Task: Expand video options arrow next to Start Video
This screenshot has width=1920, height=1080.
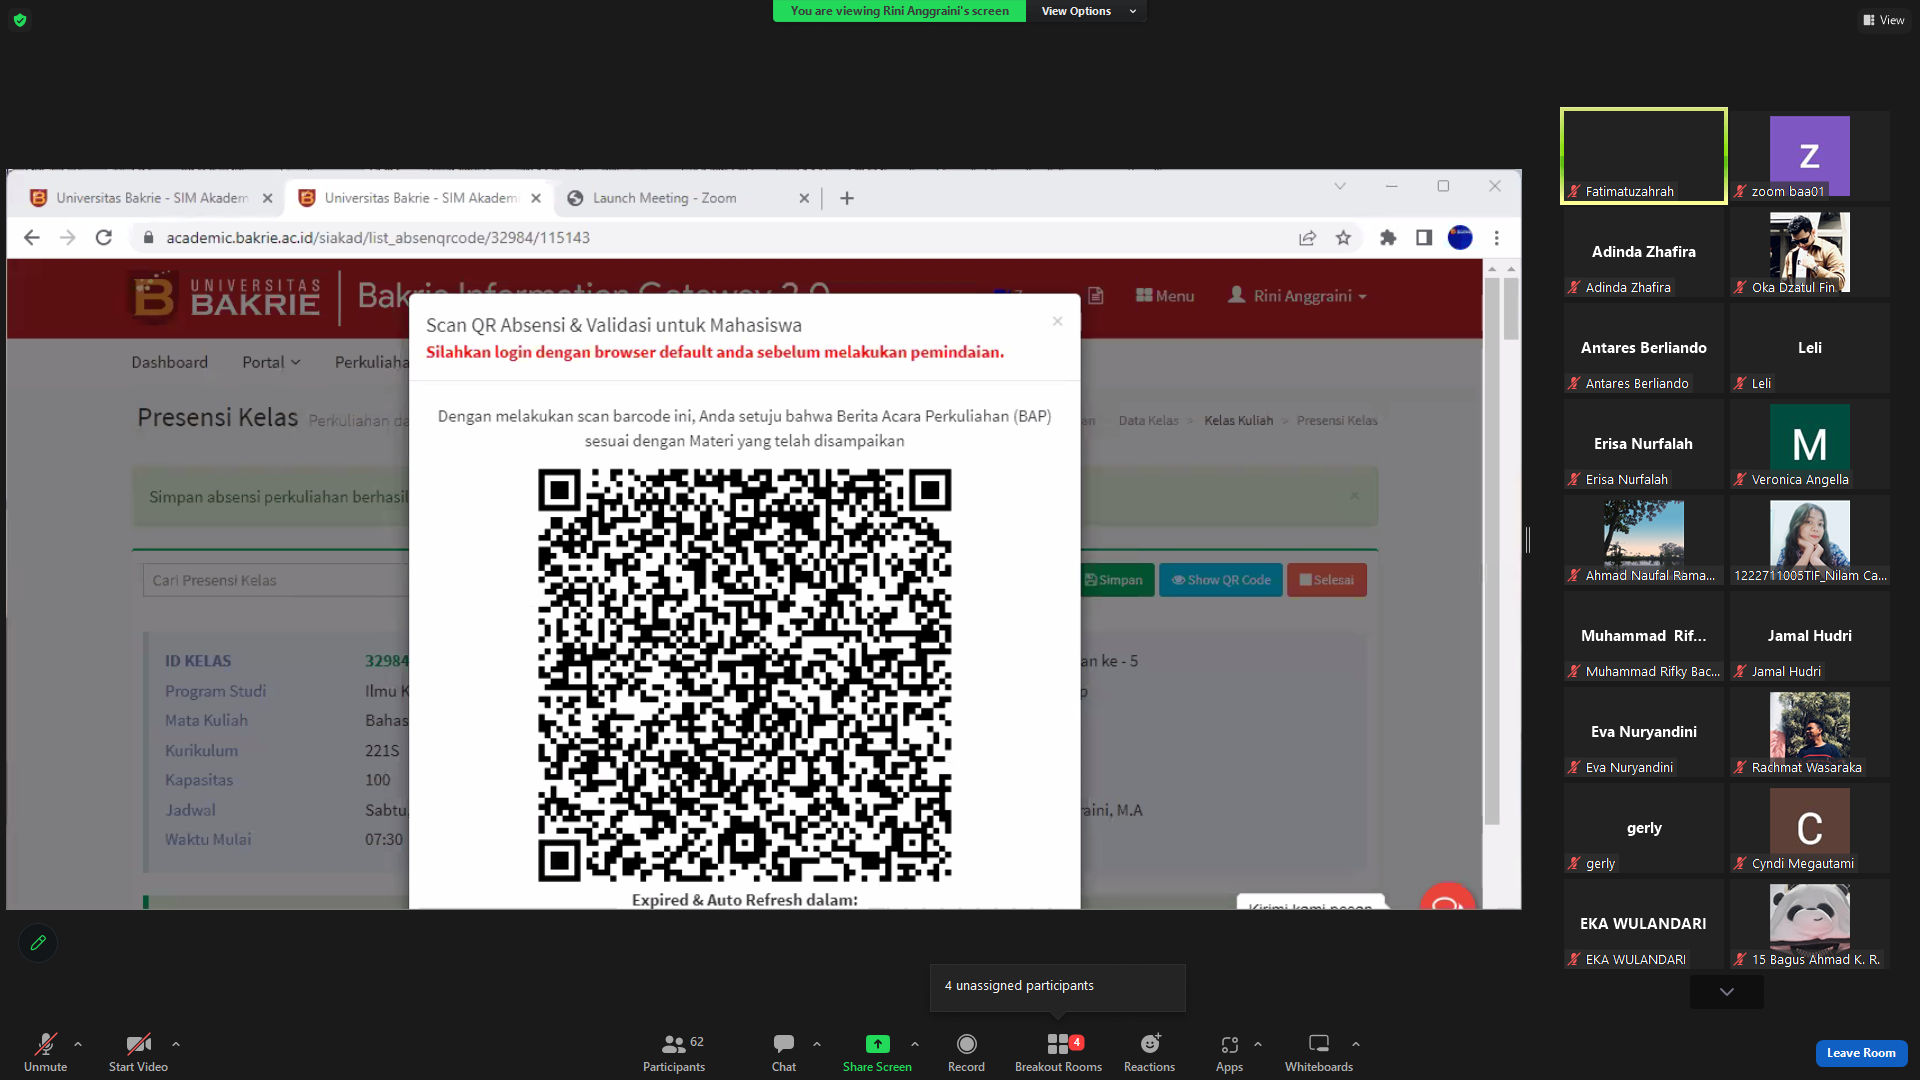Action: tap(176, 1044)
